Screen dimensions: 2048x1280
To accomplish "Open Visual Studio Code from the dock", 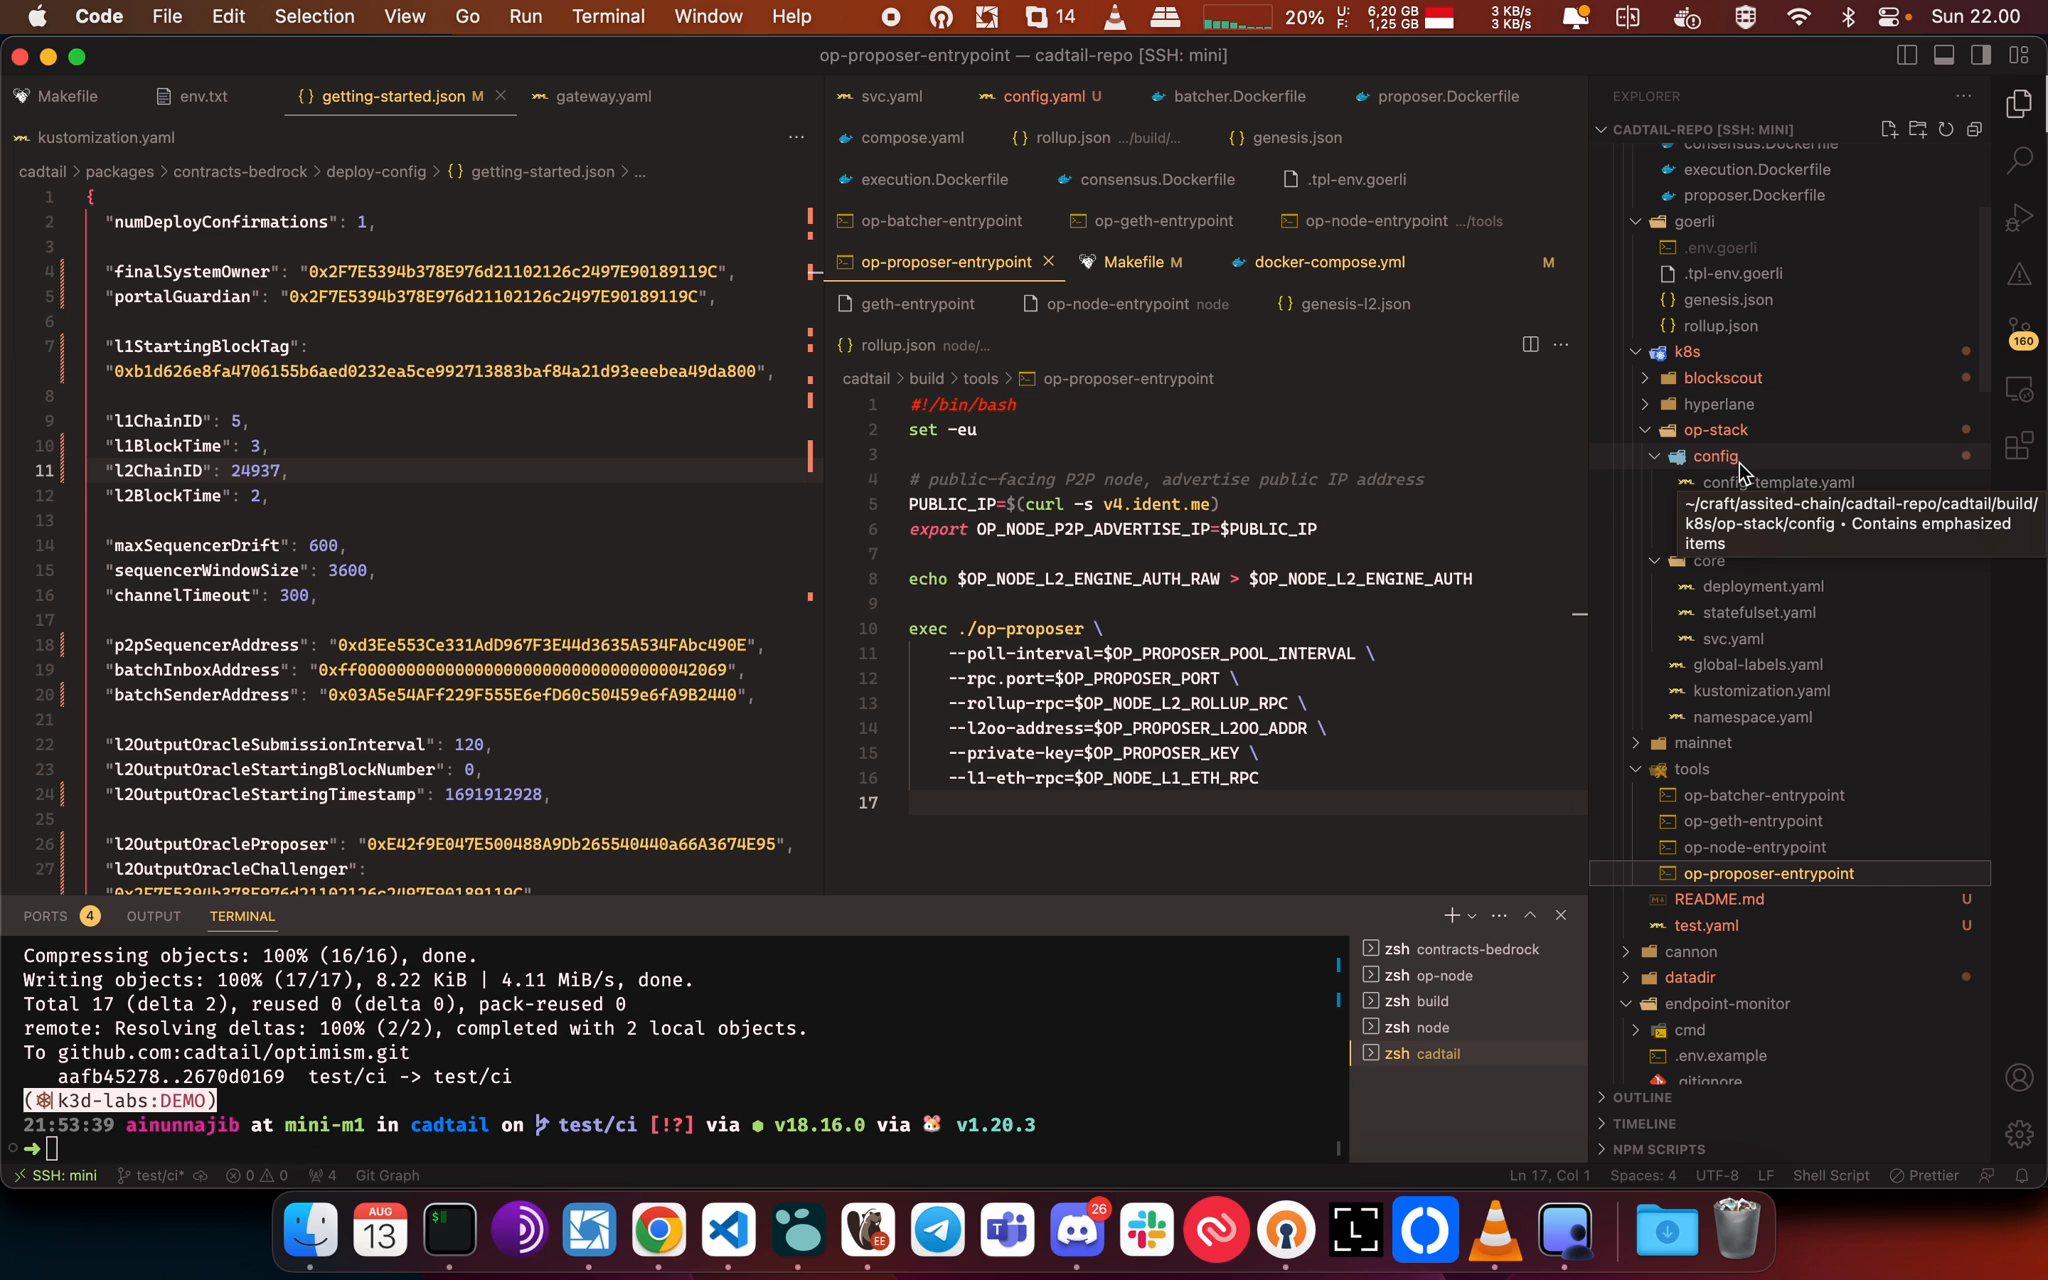I will pyautogui.click(x=728, y=1229).
